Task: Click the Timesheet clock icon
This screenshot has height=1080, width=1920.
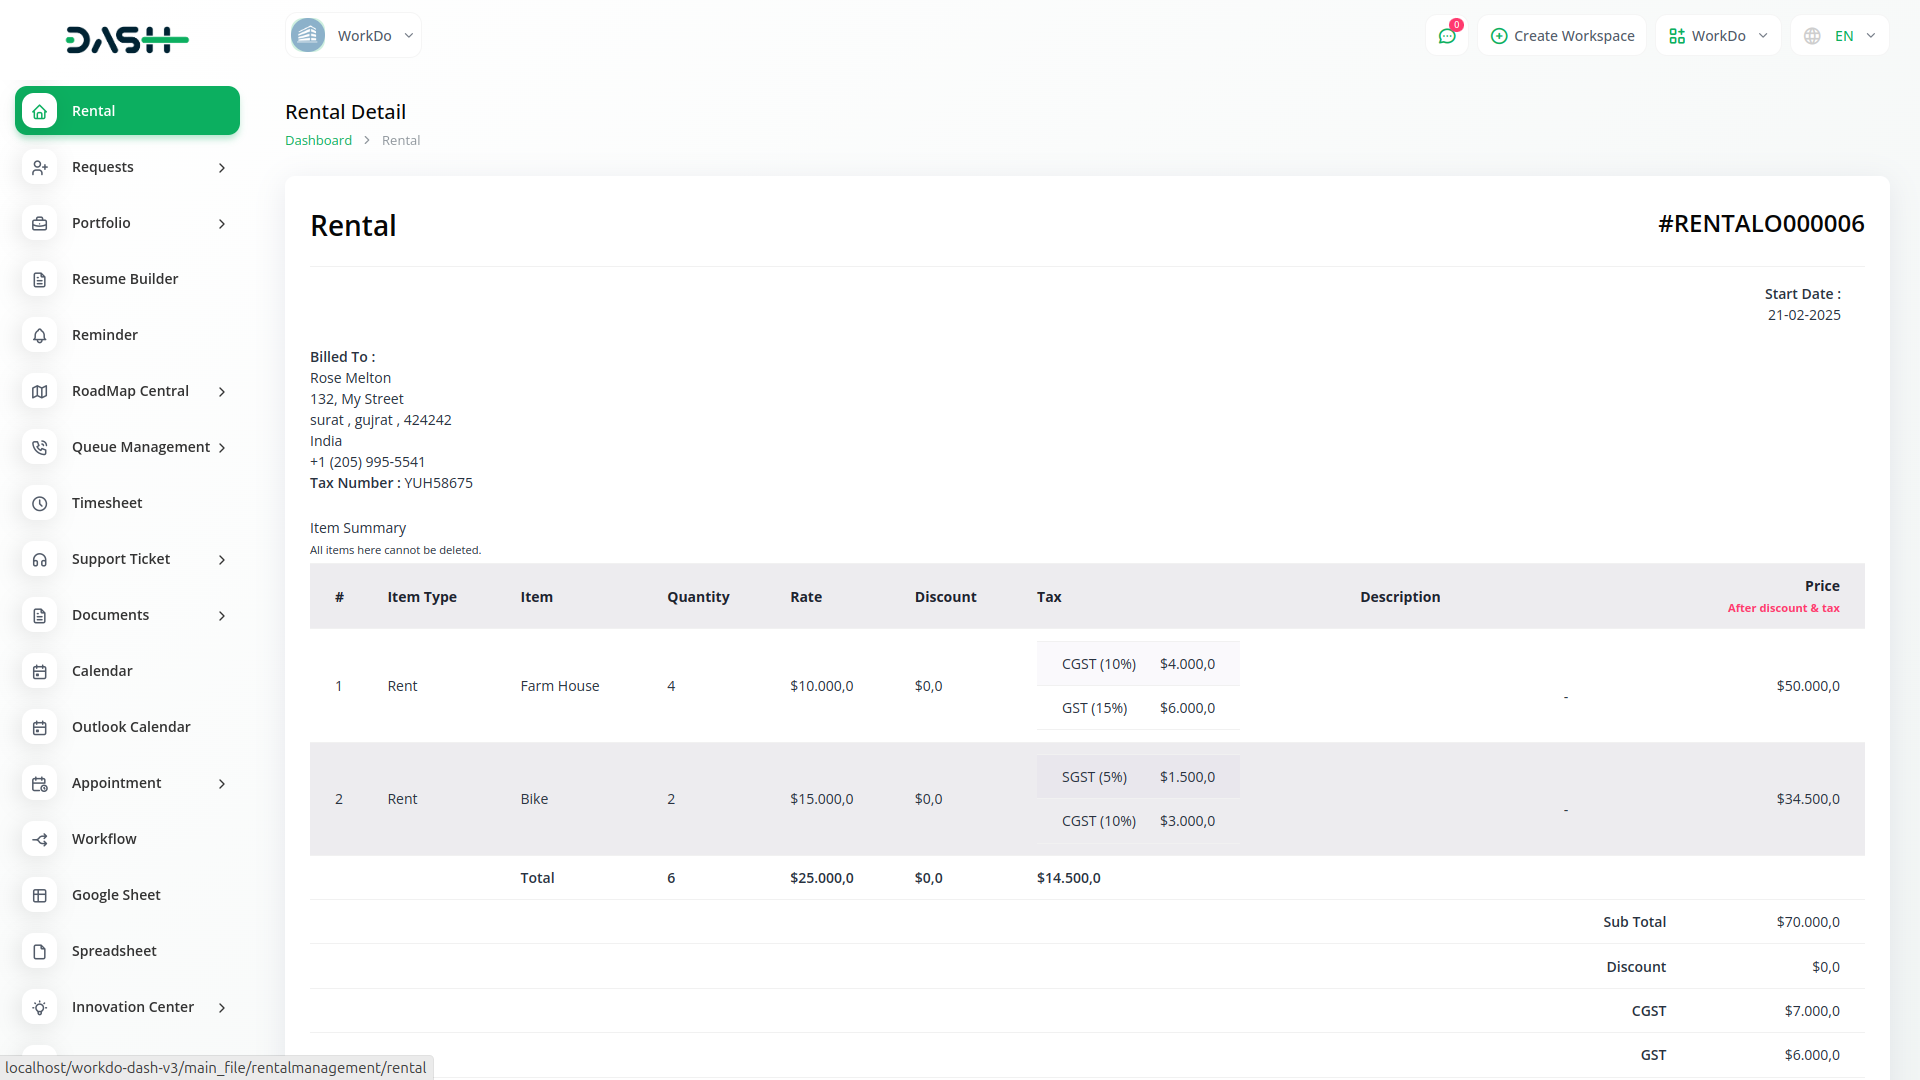Action: point(40,503)
